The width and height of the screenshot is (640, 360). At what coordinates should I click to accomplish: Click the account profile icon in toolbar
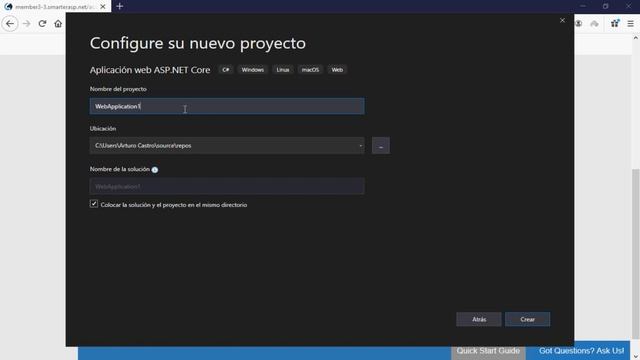click(579, 24)
